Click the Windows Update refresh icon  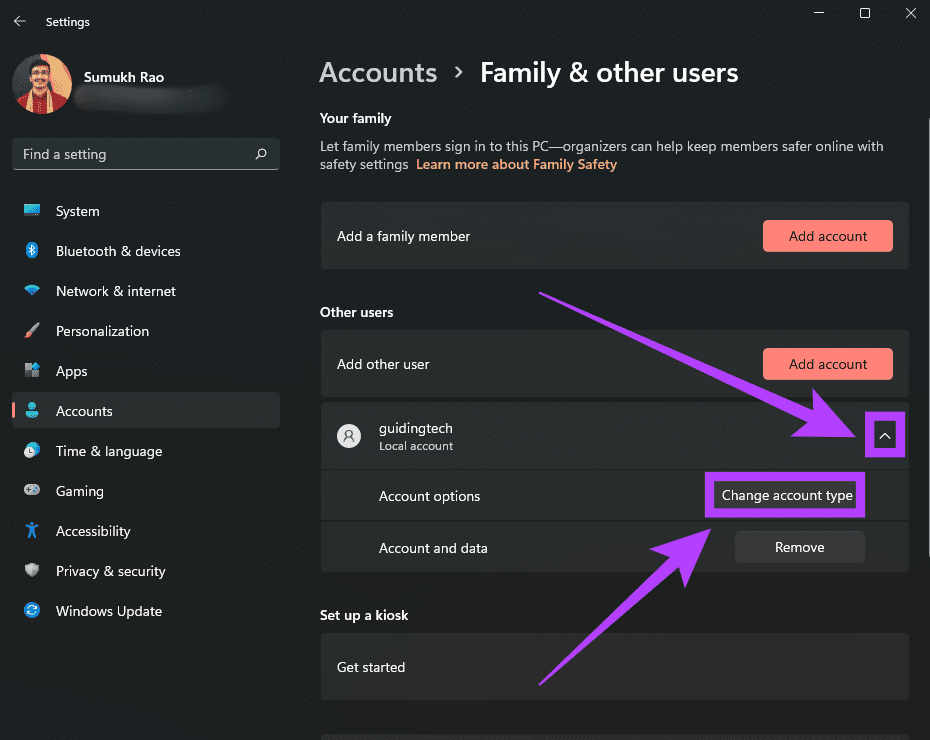32,611
